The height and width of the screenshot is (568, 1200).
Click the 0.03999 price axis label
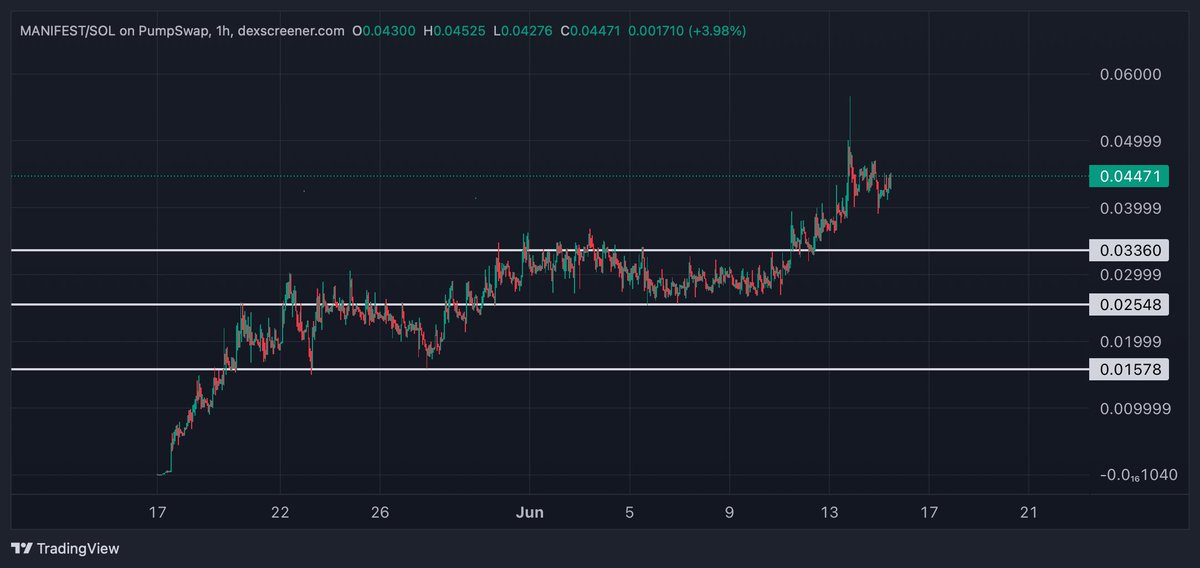pyautogui.click(x=1130, y=208)
